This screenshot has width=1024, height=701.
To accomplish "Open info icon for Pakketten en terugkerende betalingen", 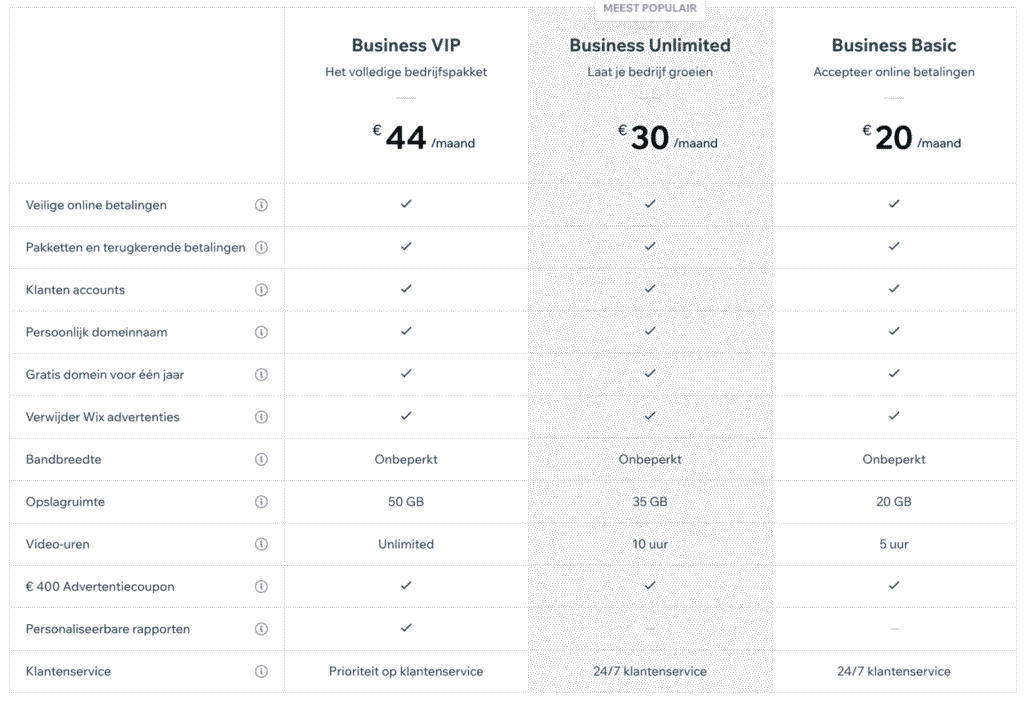I will pyautogui.click(x=261, y=247).
